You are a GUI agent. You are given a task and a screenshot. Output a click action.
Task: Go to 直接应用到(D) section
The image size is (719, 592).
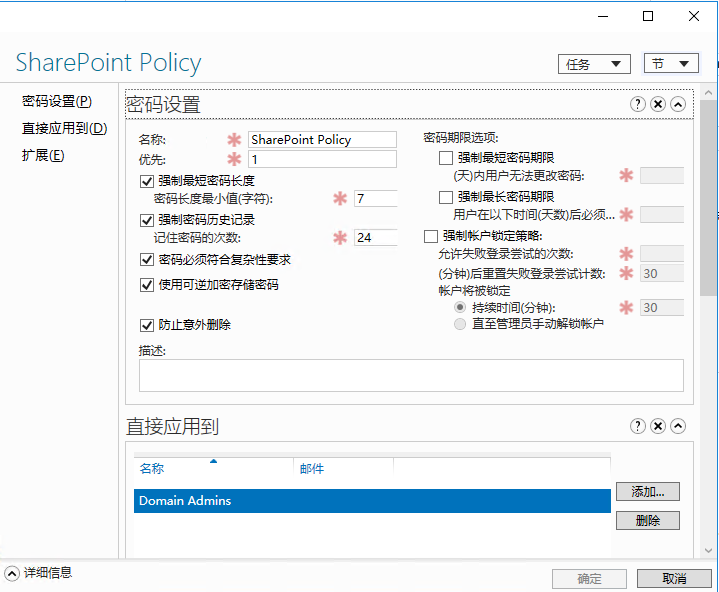[65, 128]
